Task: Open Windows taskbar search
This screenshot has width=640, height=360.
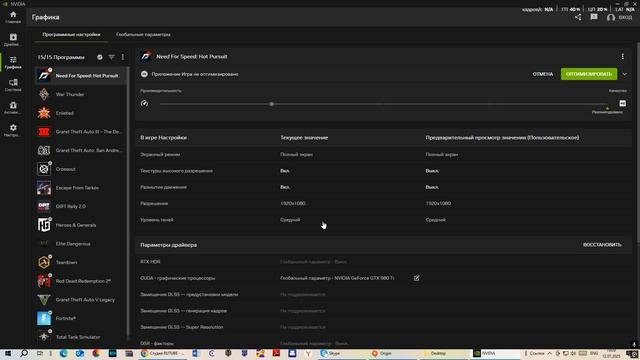Action: click(x=24, y=353)
